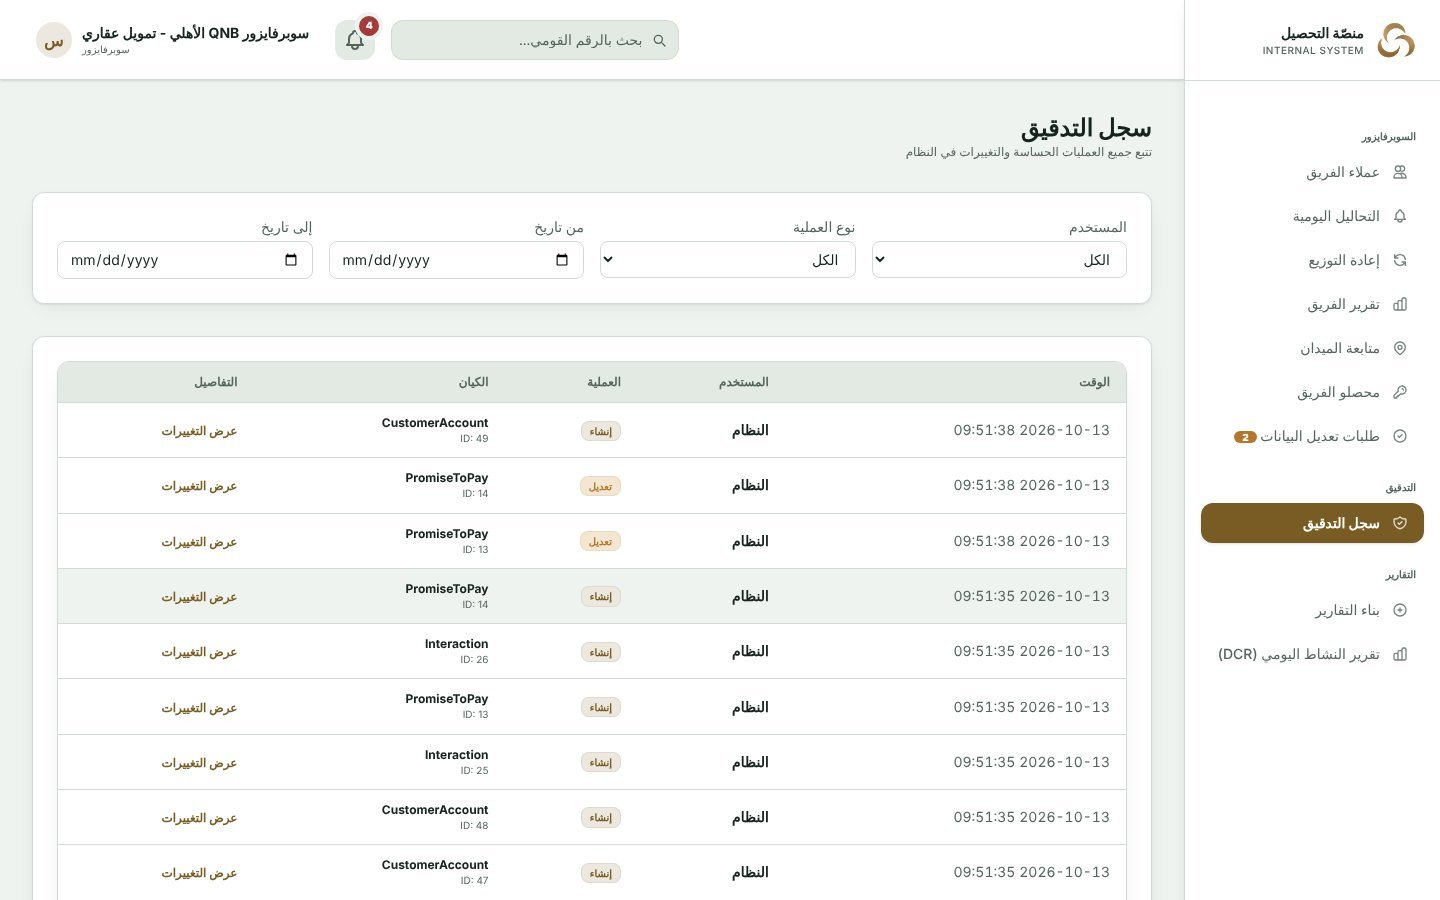Open محصلو الفريق in the sidebar

point(1312,392)
